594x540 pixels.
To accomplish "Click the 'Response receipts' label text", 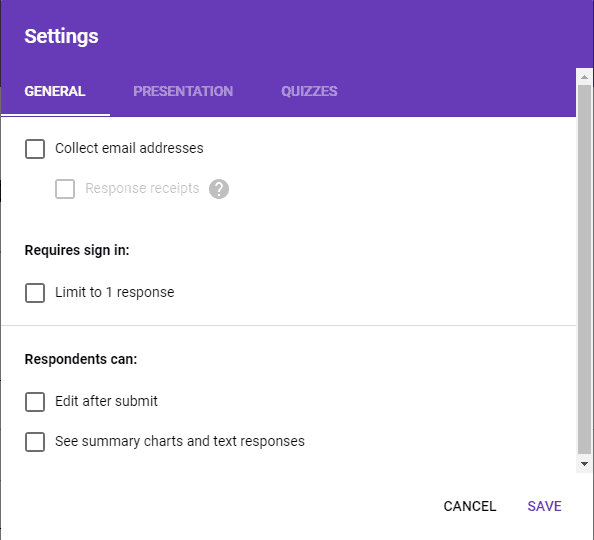I will (142, 188).
